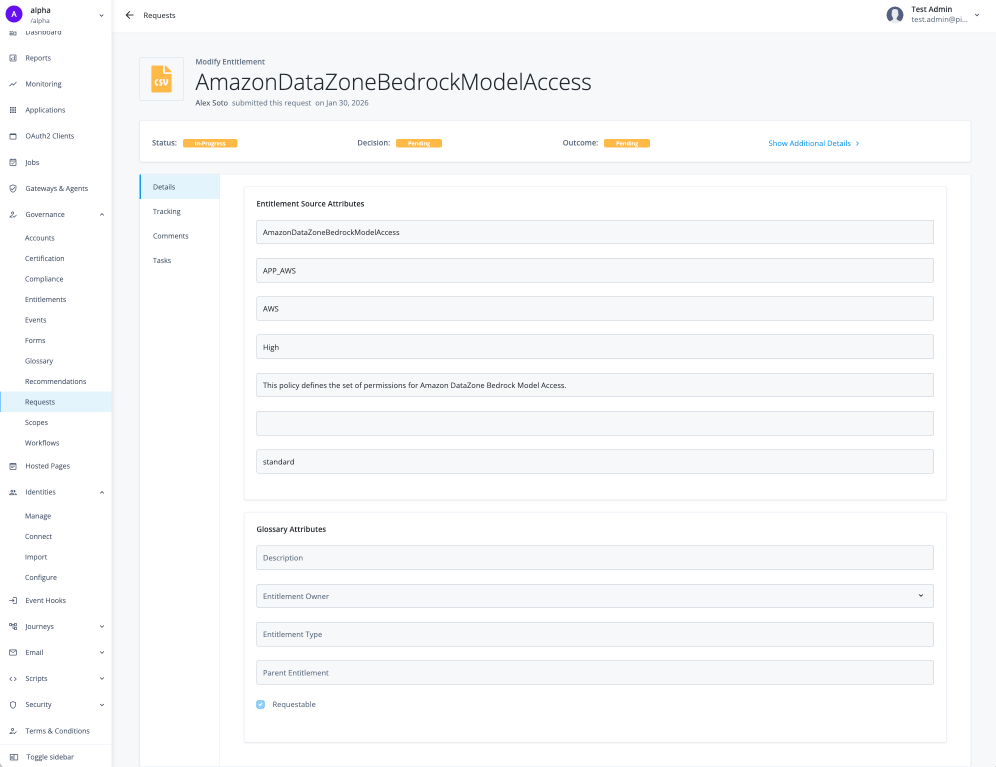Go to Entitlements in Governance
996x767 pixels.
pos(46,299)
